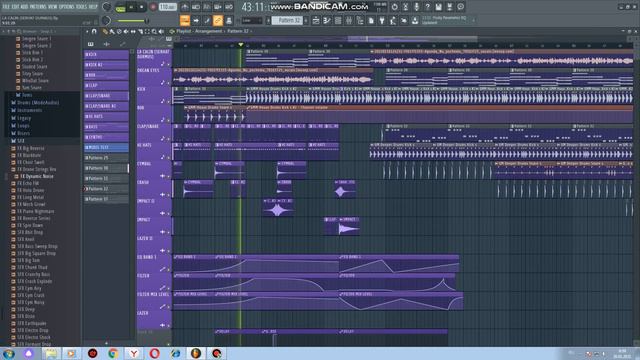Select the playback speaker tool in playlist toolbar
The width and height of the screenshot is (640, 360).
161,31
